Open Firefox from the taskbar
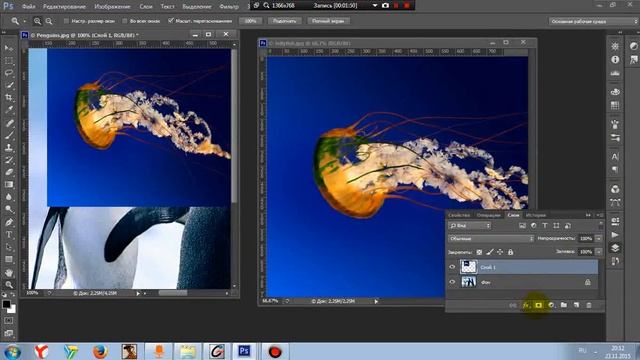This screenshot has height=360, width=640. (x=100, y=351)
